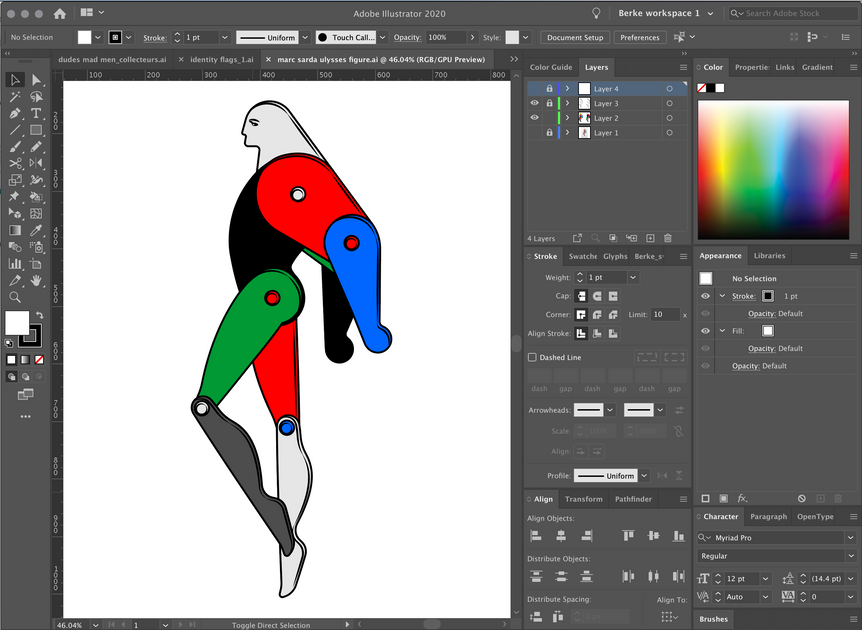Unlock Layer 1 via lock icon

(549, 132)
